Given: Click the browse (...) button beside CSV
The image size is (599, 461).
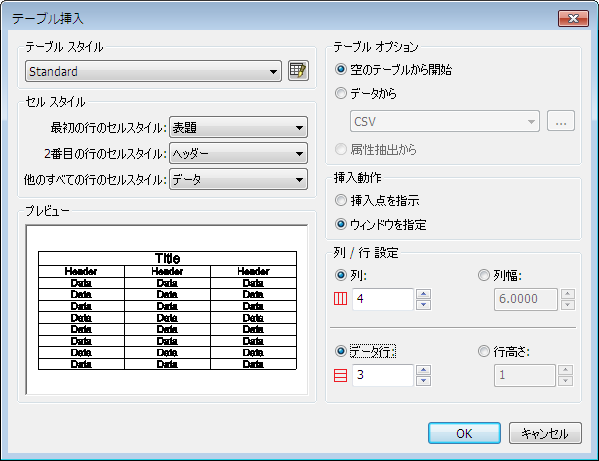Looking at the screenshot, I should coord(560,121).
